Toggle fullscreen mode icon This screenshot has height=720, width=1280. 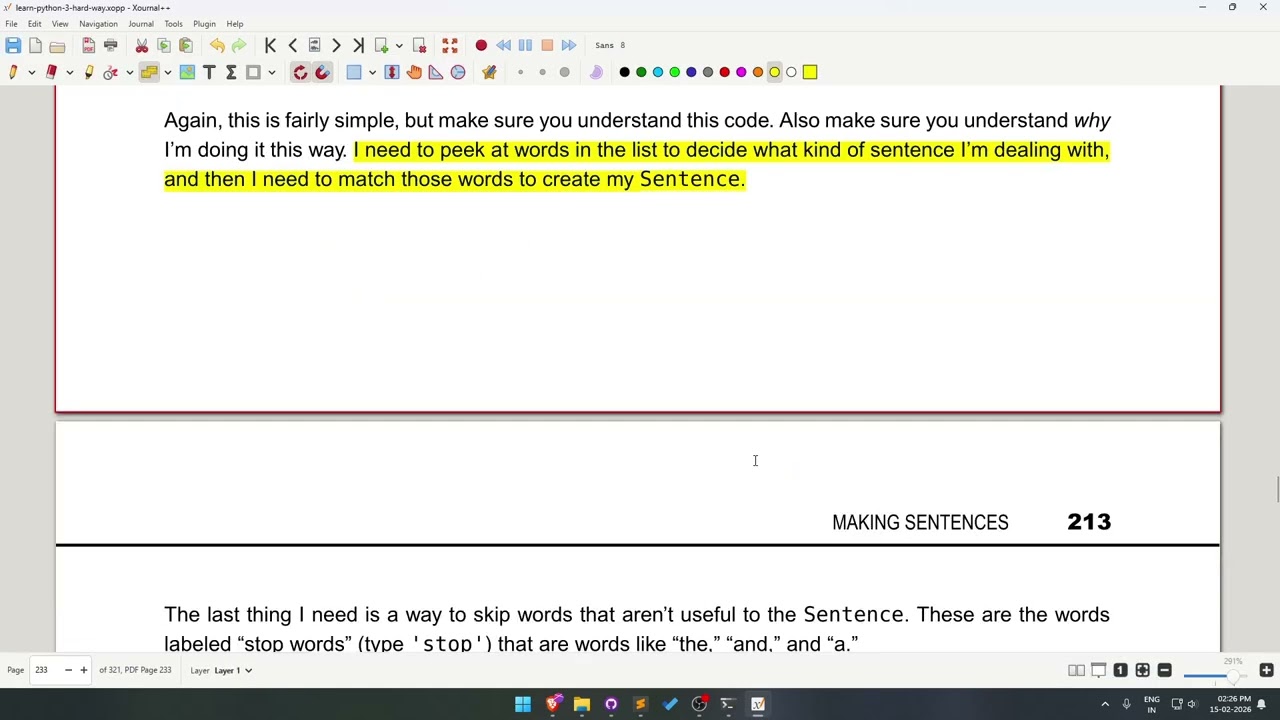click(450, 45)
